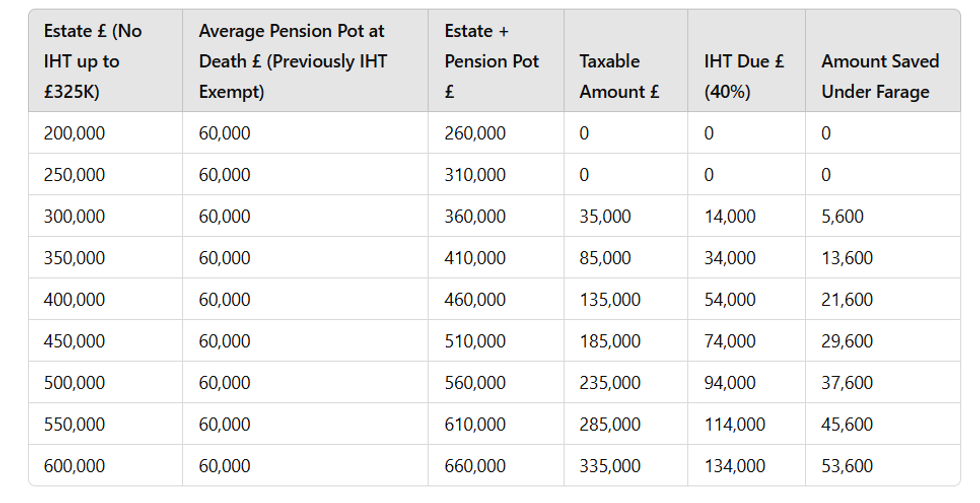The height and width of the screenshot is (503, 980).
Task: Click the 335,000 taxable amount cell
Action: (x=610, y=466)
